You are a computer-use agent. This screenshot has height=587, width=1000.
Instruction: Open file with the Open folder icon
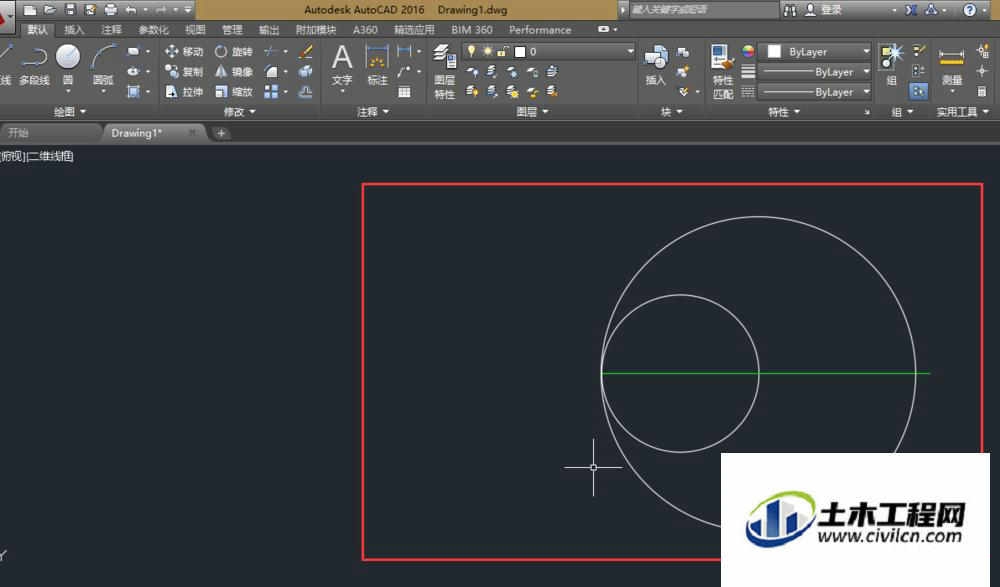pyautogui.click(x=50, y=10)
